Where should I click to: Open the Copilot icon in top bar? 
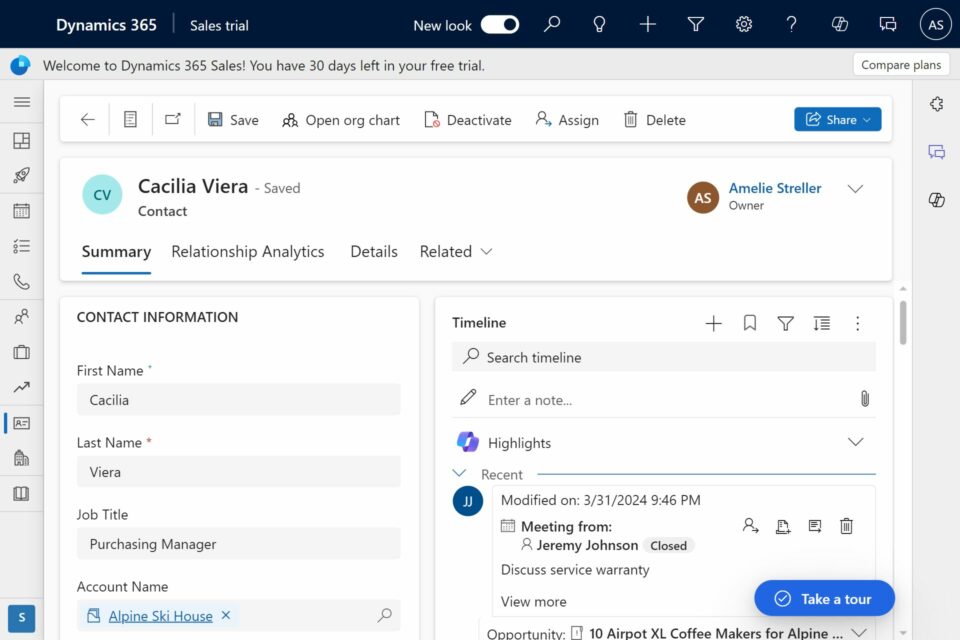tap(840, 25)
